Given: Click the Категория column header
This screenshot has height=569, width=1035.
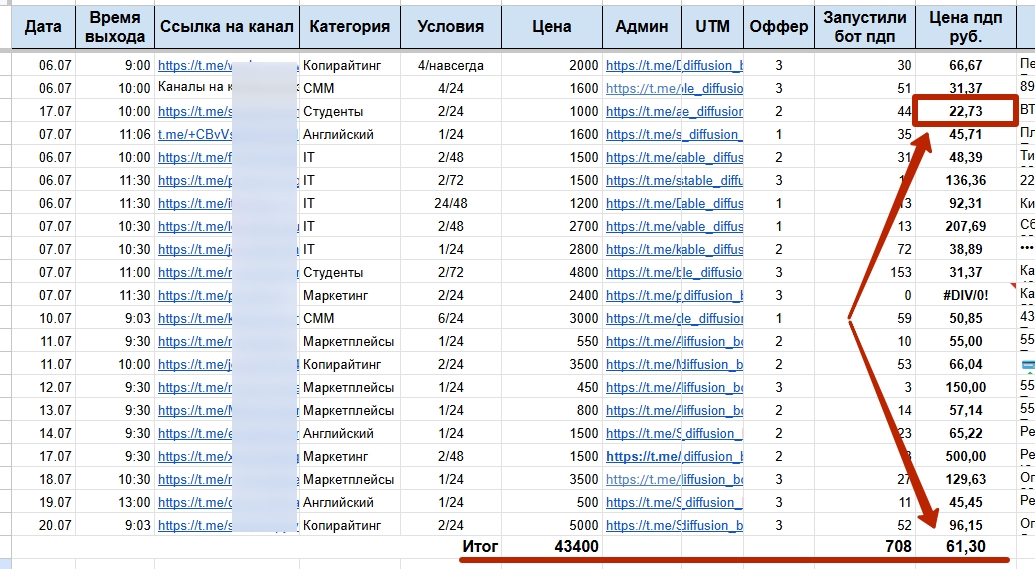Looking at the screenshot, I should [350, 26].
